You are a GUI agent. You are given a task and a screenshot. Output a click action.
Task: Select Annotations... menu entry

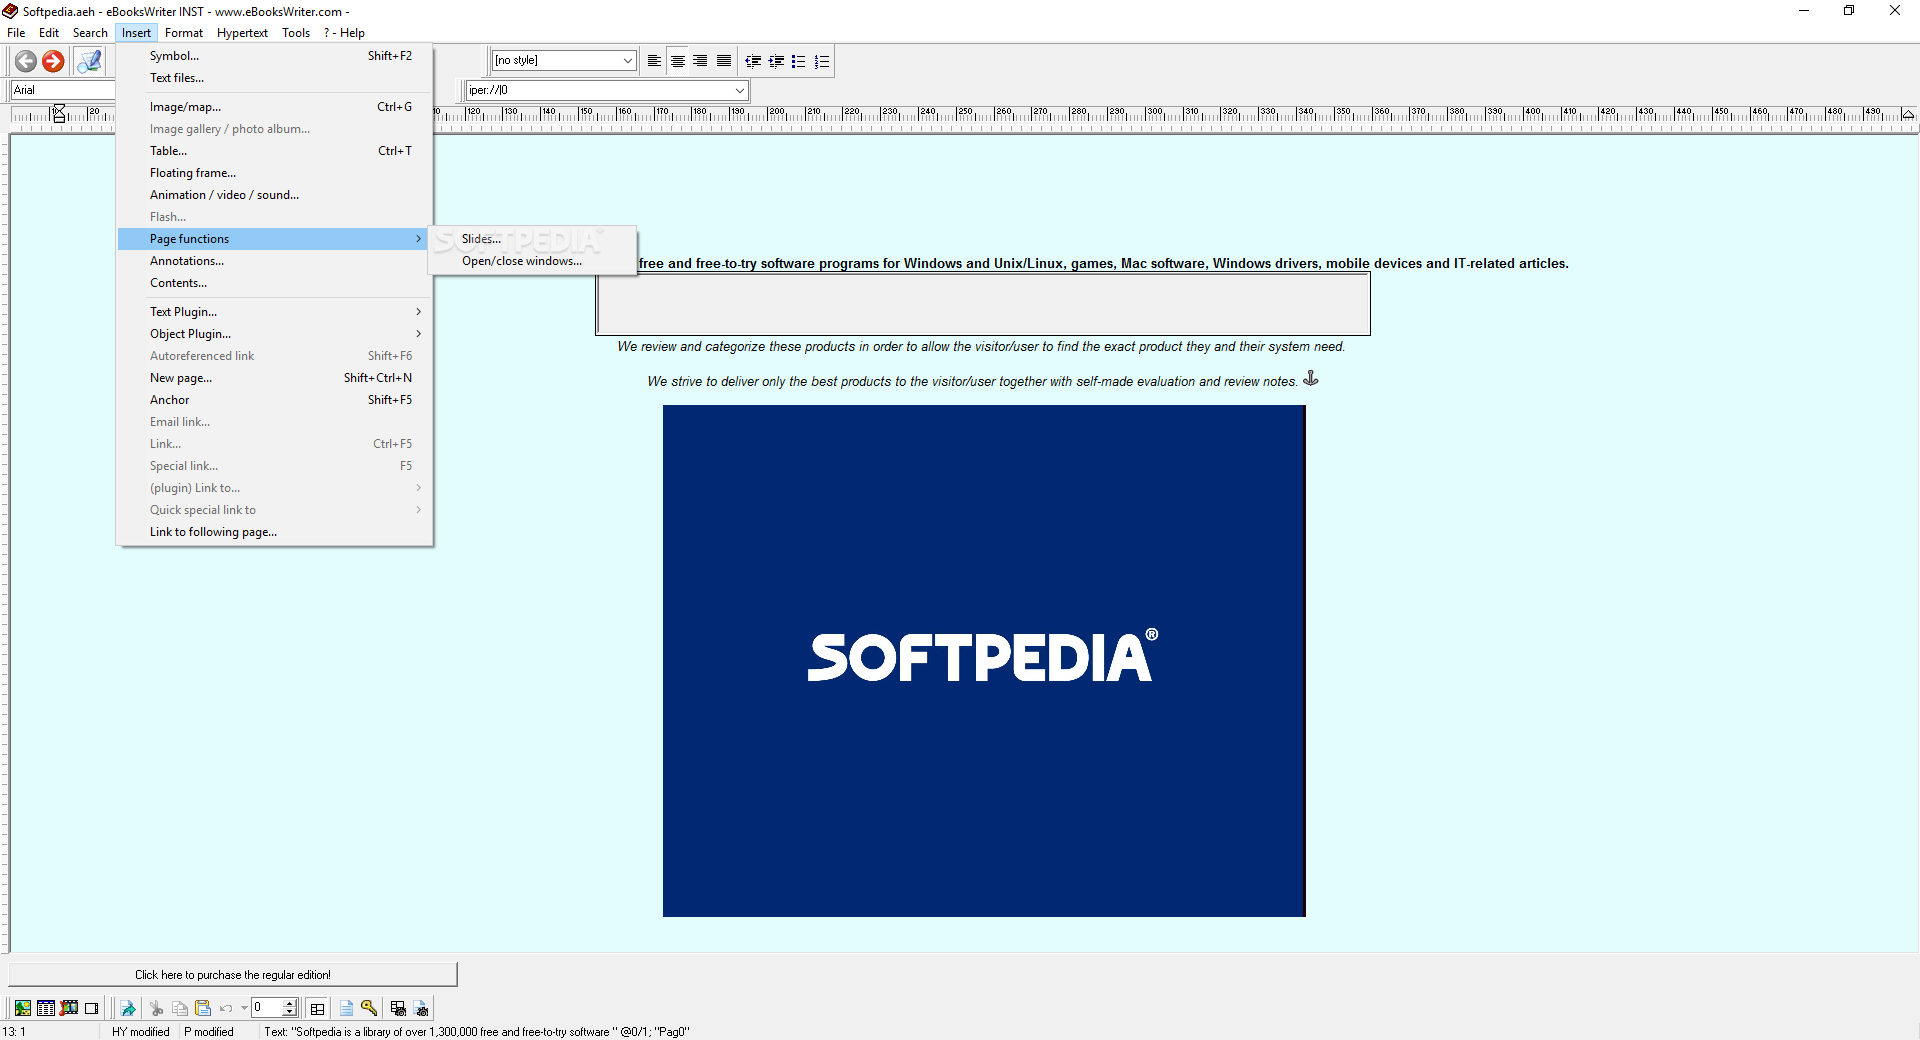[x=275, y=261]
